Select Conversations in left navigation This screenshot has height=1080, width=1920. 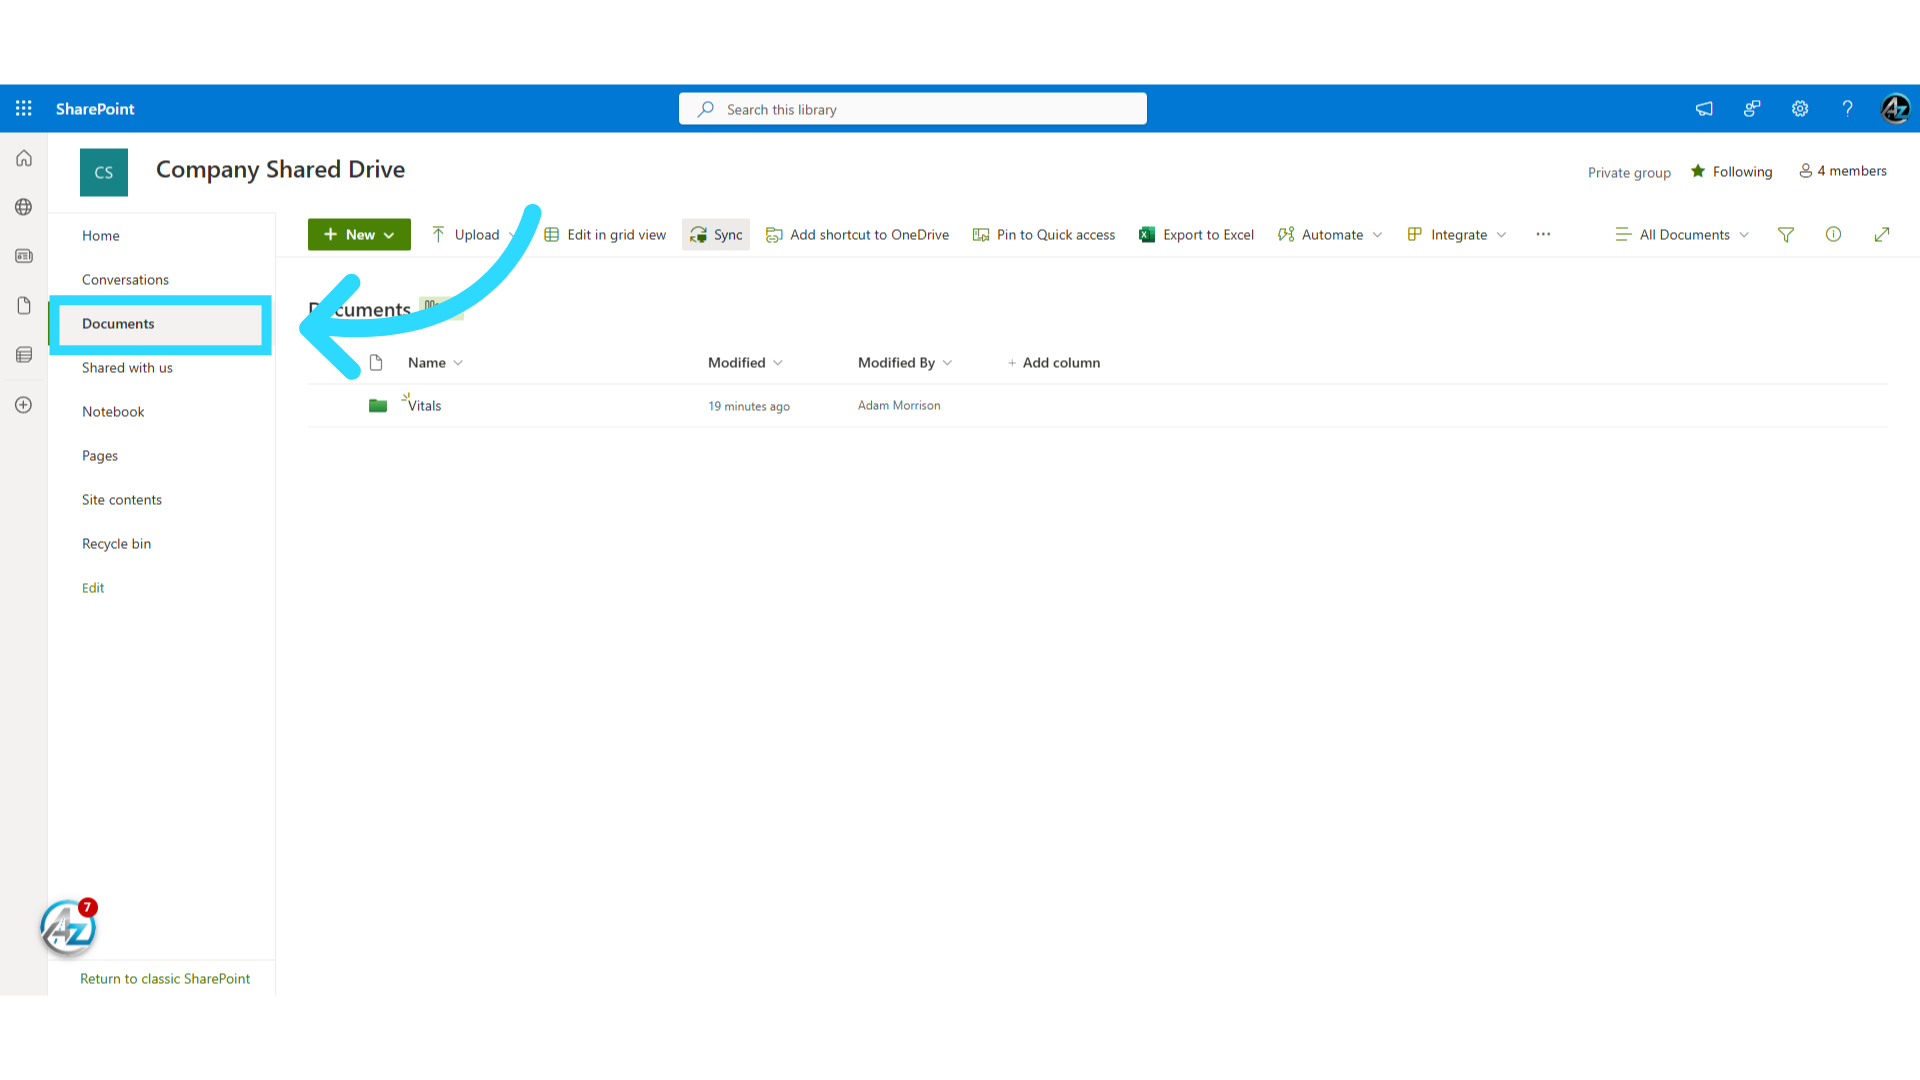click(125, 280)
